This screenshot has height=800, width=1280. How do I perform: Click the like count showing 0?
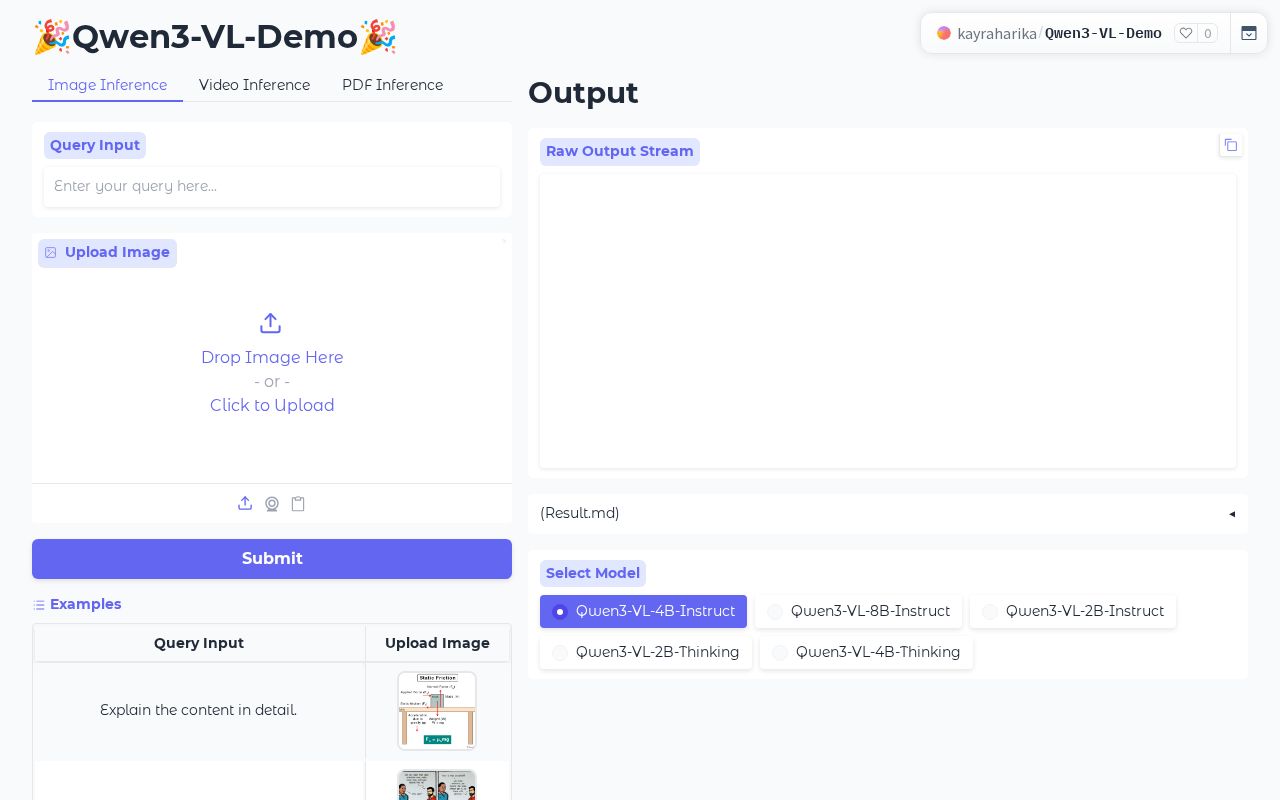(x=1208, y=33)
